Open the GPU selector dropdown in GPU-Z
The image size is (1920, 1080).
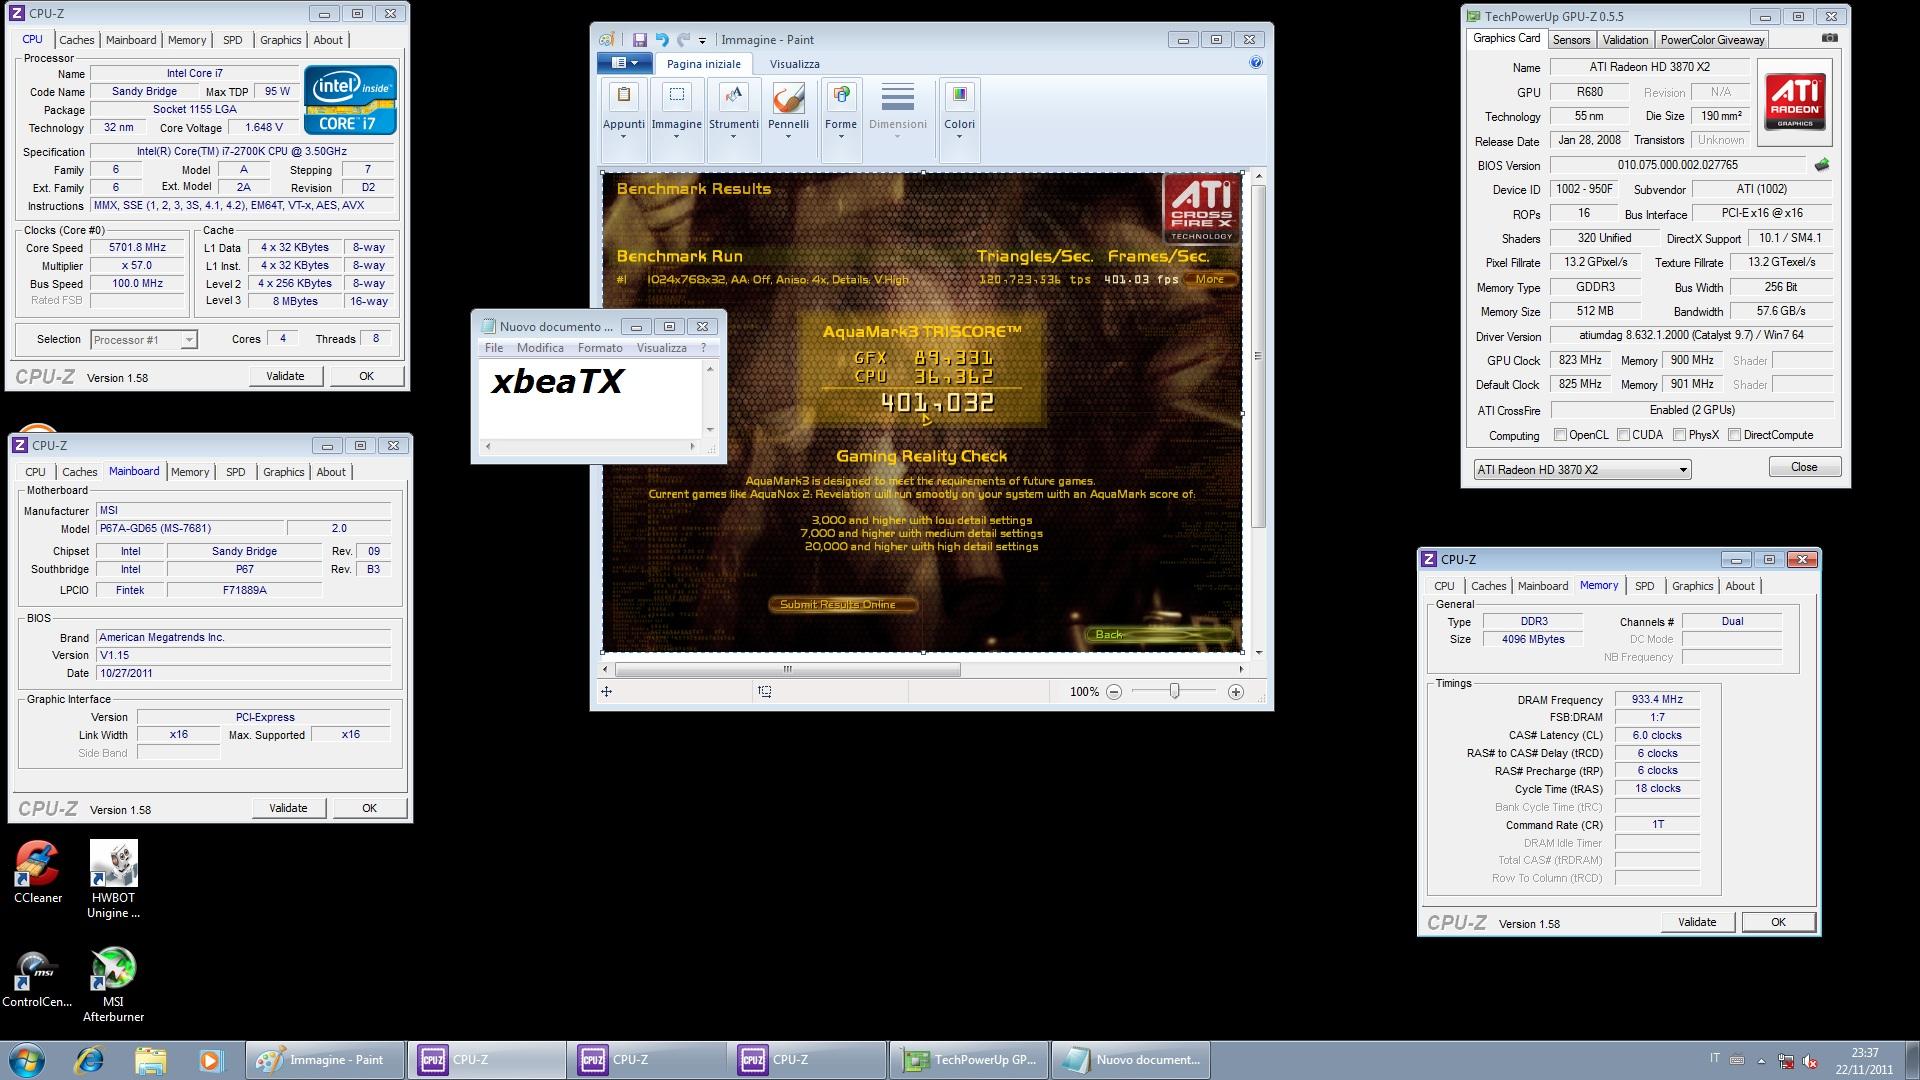1582,469
